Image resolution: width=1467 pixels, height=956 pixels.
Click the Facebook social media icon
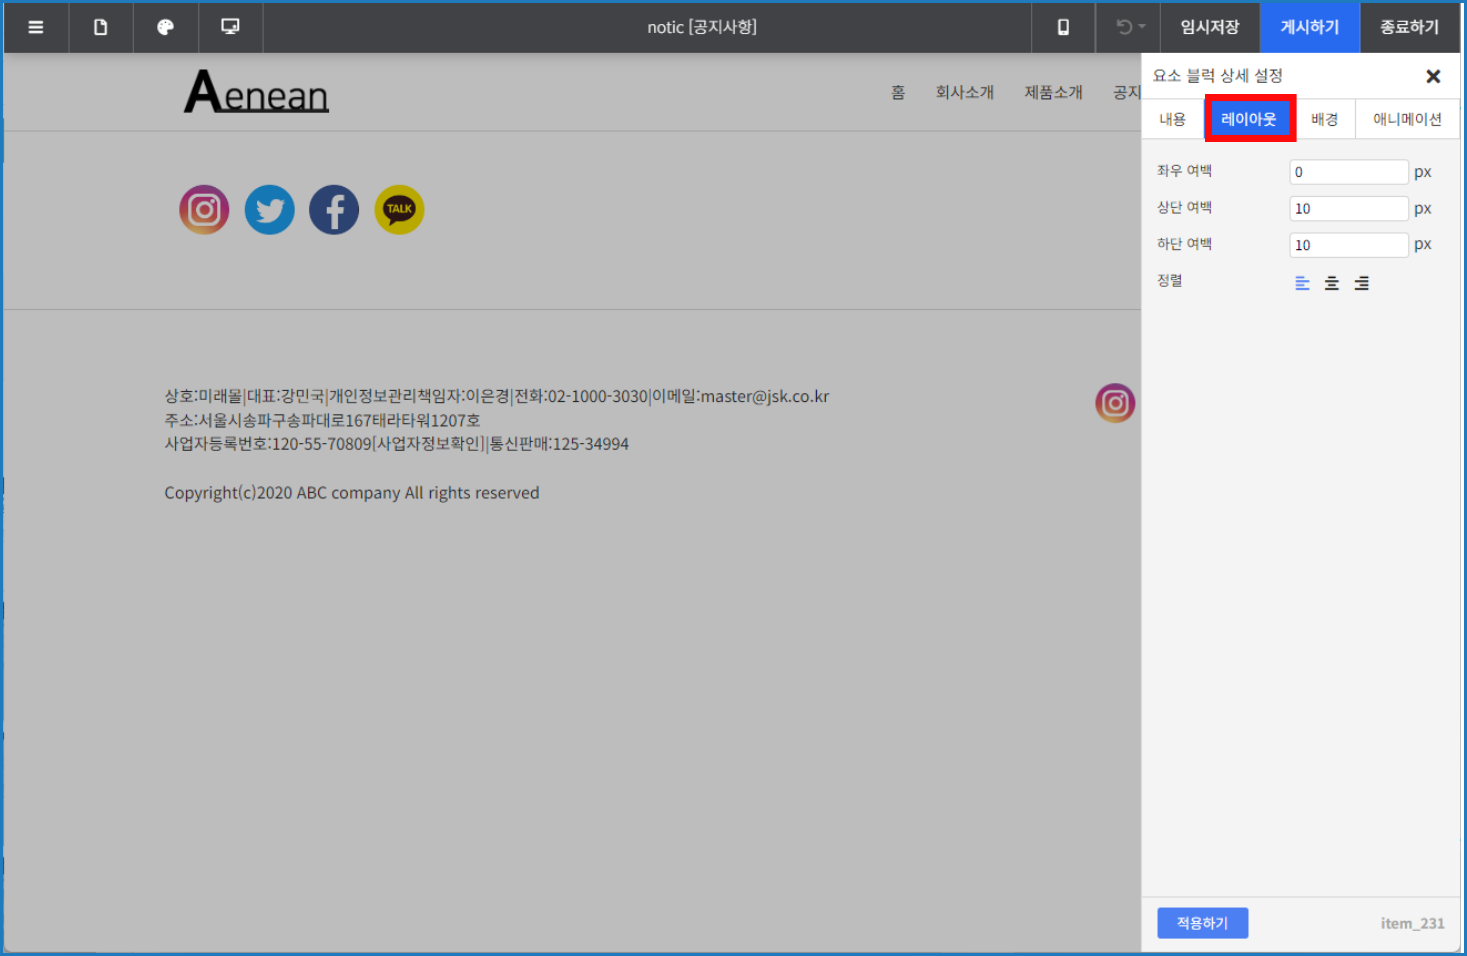click(x=333, y=210)
